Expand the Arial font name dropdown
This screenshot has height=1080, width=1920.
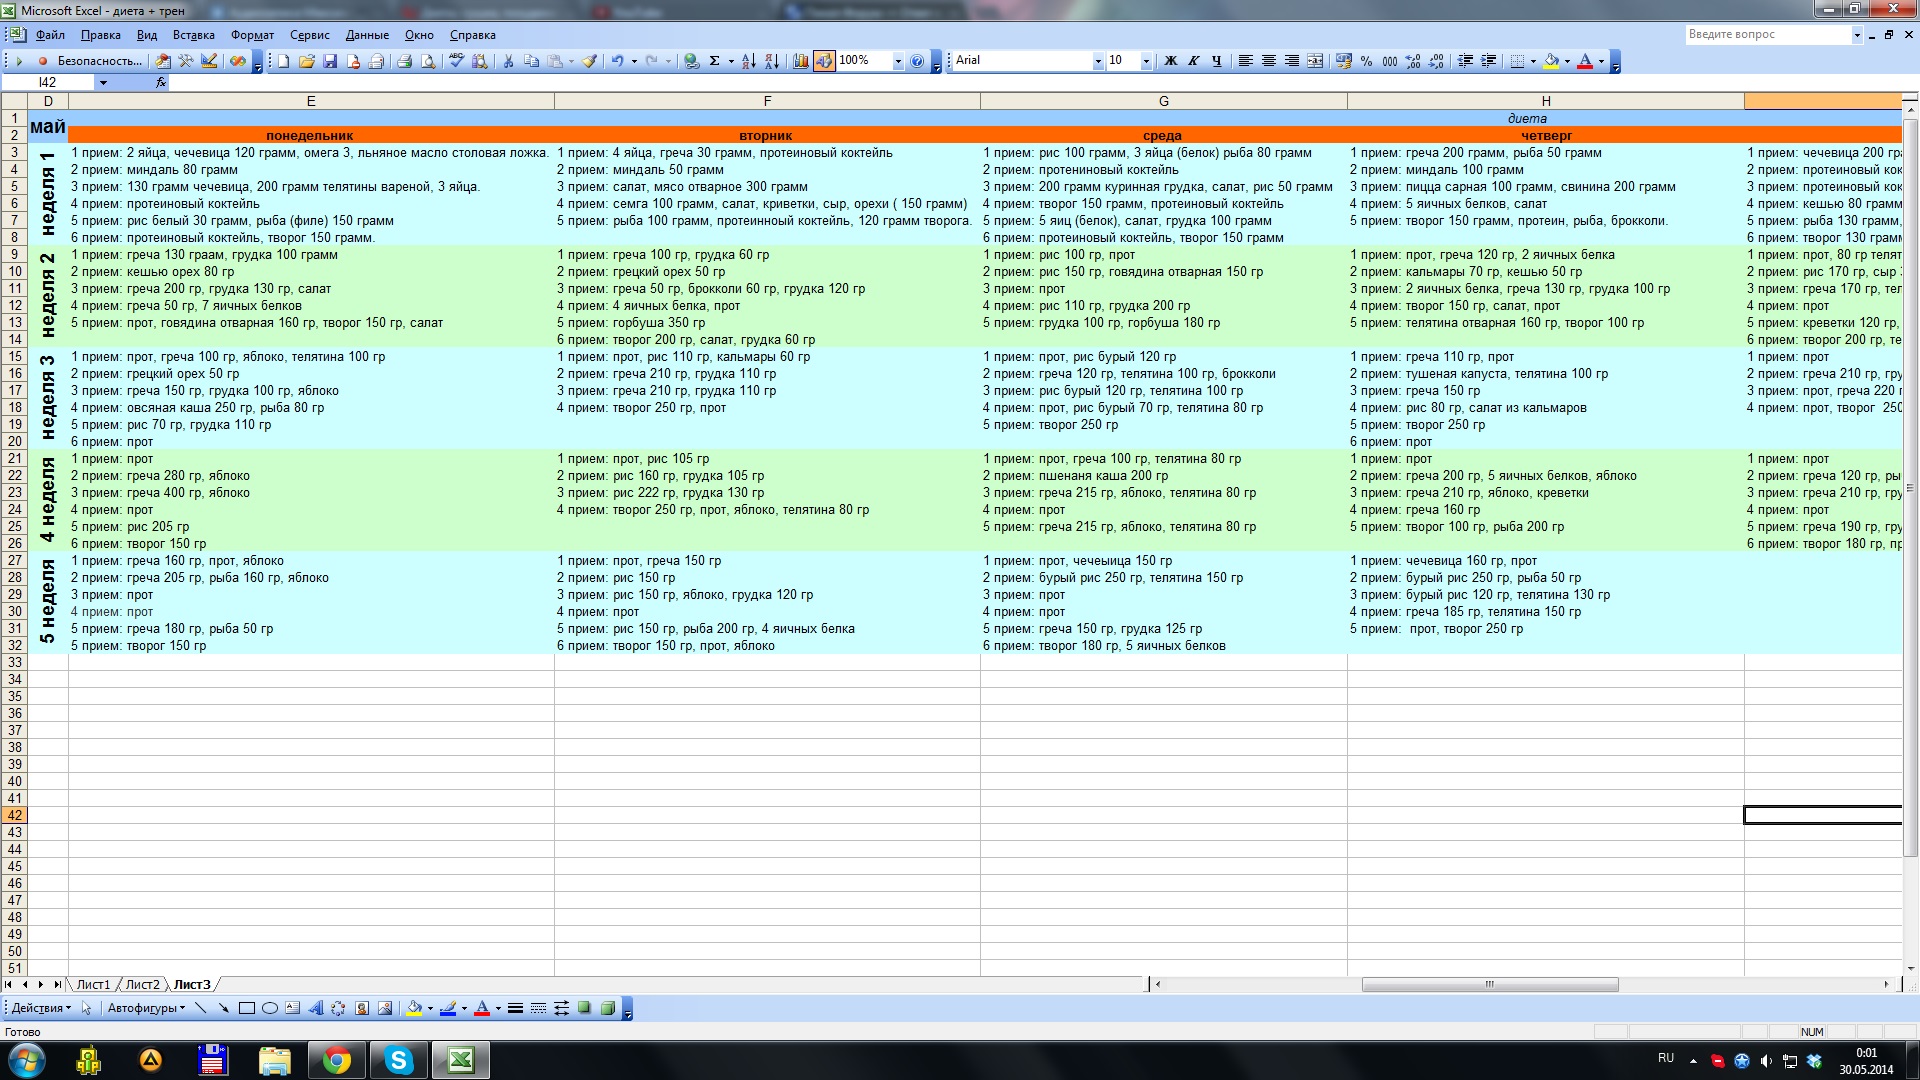click(1097, 61)
